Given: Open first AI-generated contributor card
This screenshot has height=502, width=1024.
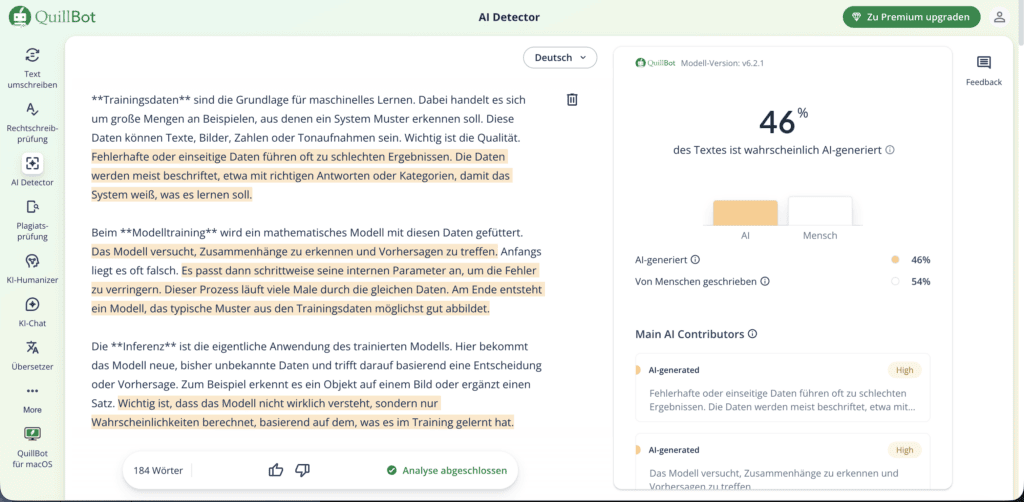Looking at the screenshot, I should (x=782, y=388).
